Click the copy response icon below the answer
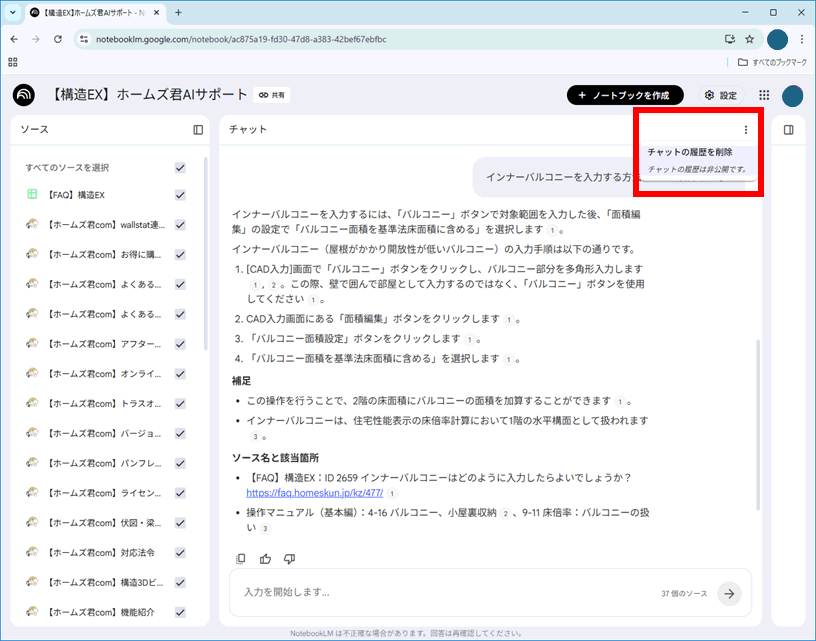The height and width of the screenshot is (641, 816). pos(241,559)
